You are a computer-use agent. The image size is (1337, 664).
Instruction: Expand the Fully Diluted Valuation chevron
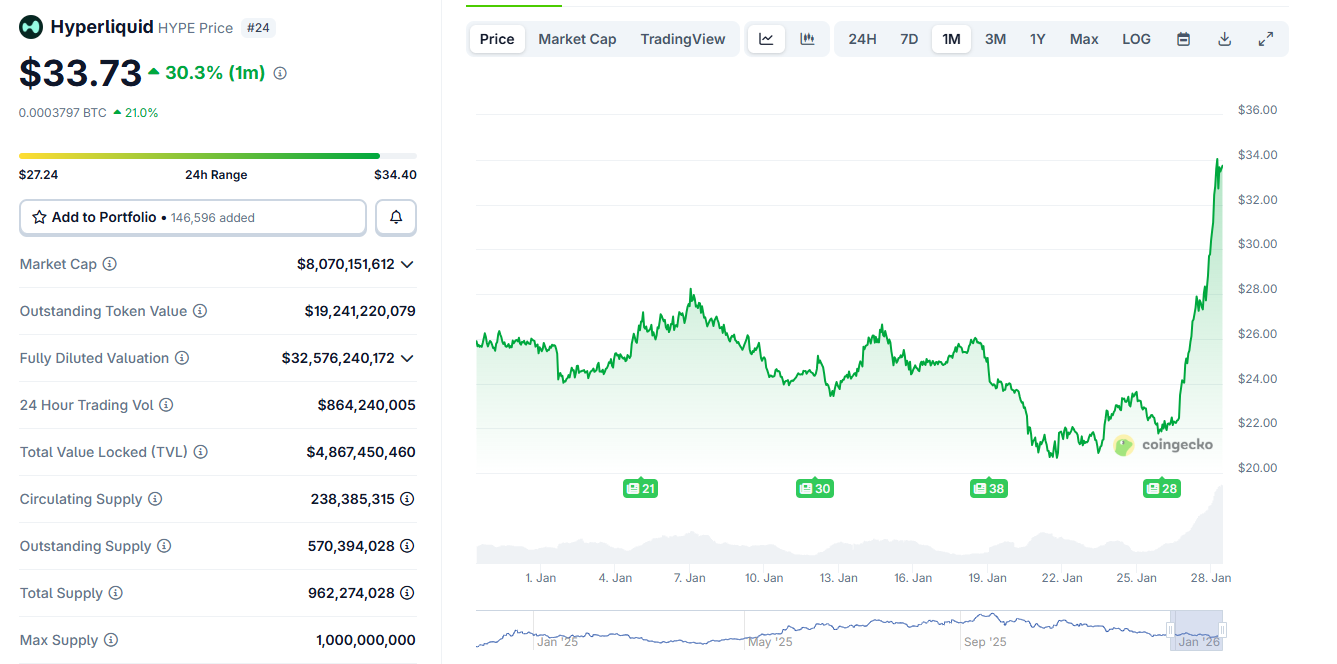406,358
